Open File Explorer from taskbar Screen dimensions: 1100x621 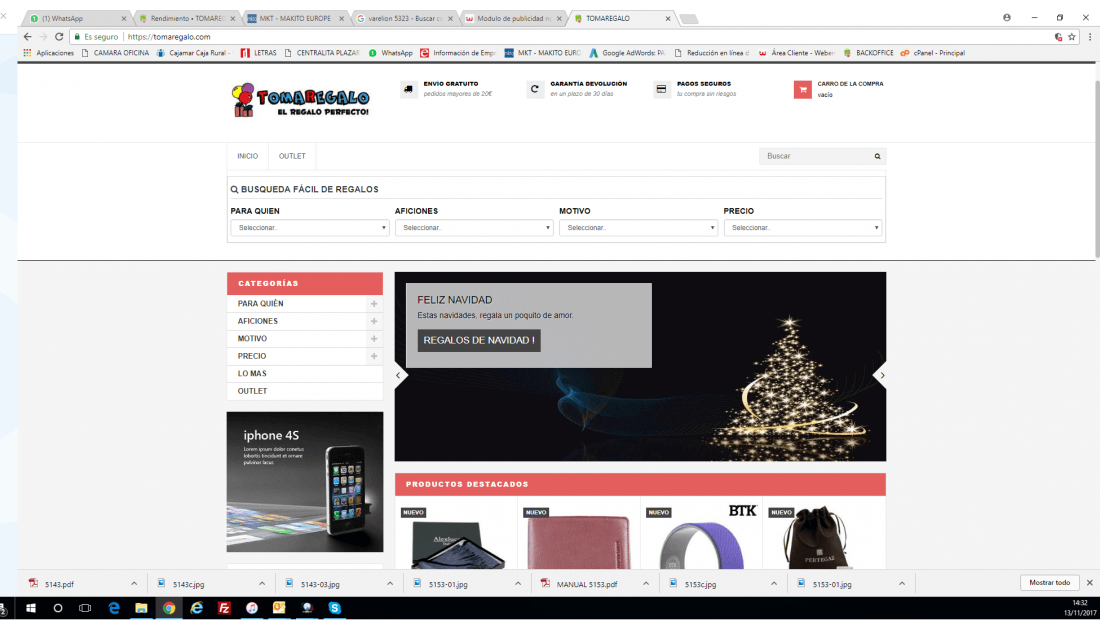tap(141, 608)
